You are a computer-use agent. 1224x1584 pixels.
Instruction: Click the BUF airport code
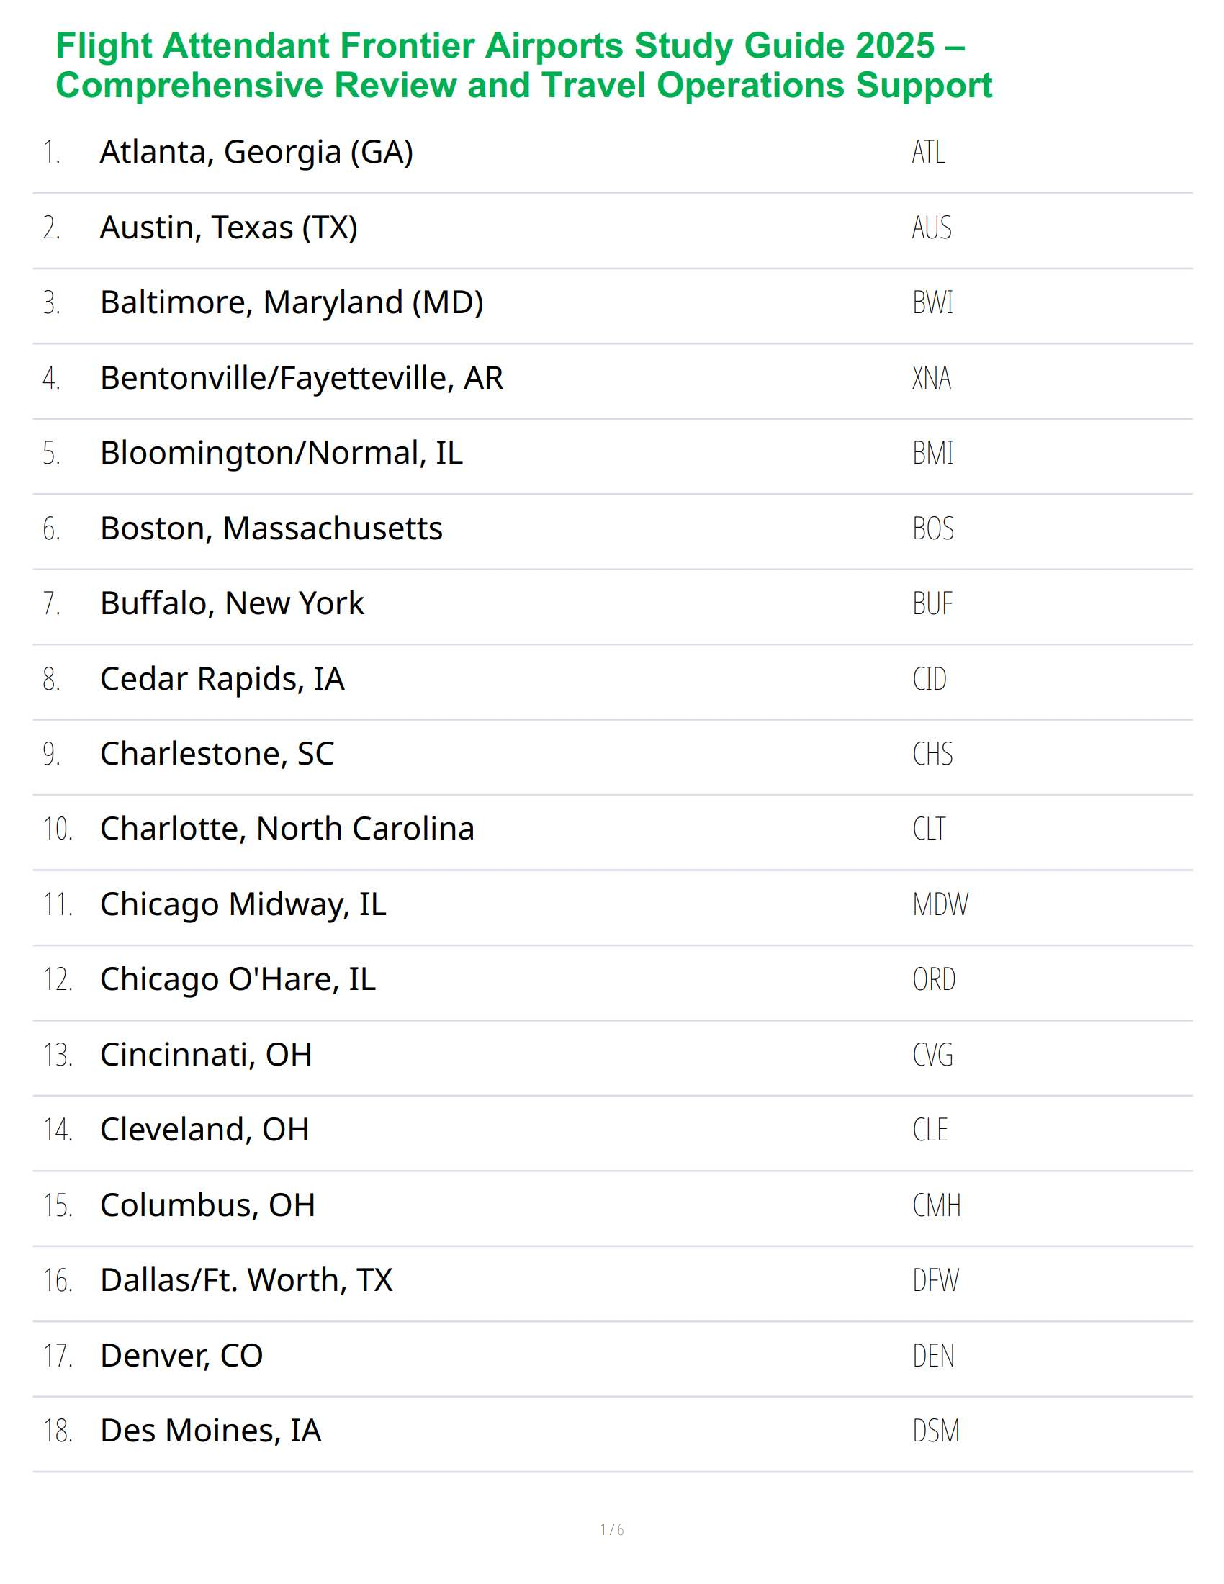point(932,604)
